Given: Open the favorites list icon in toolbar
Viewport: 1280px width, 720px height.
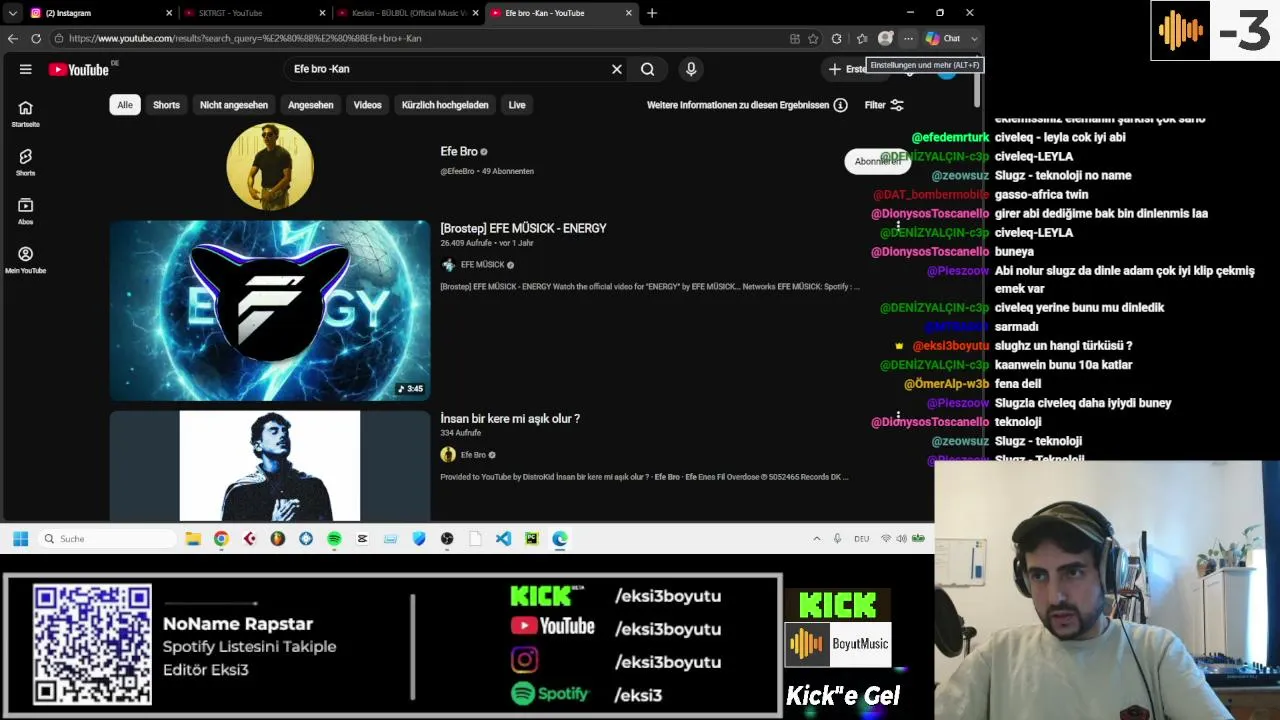Looking at the screenshot, I should [x=862, y=38].
